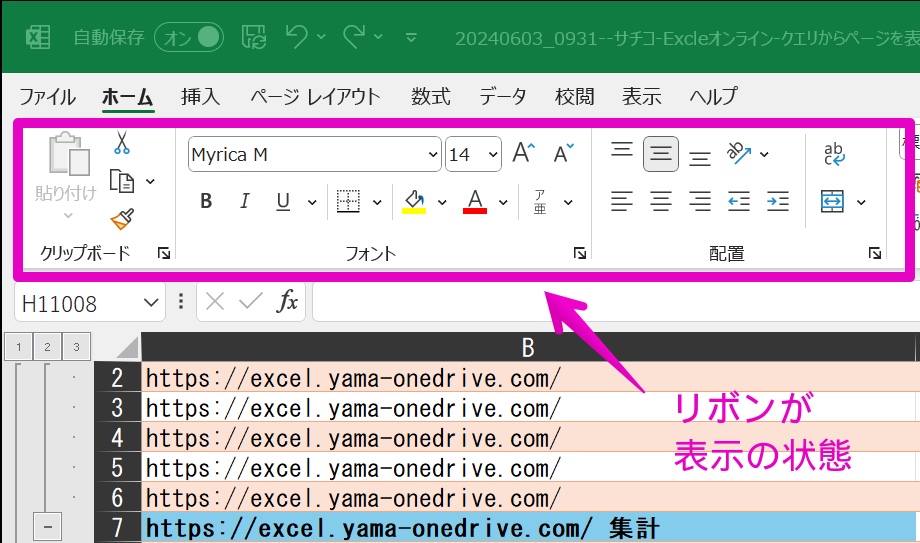Open the Merge and Center dropdown arrow

pyautogui.click(x=861, y=203)
